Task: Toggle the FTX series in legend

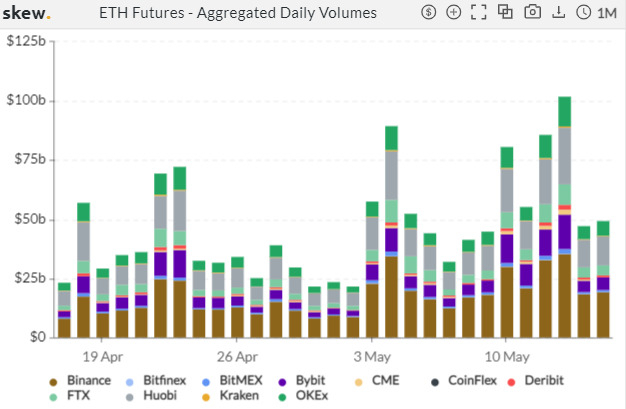Action: tap(69, 396)
